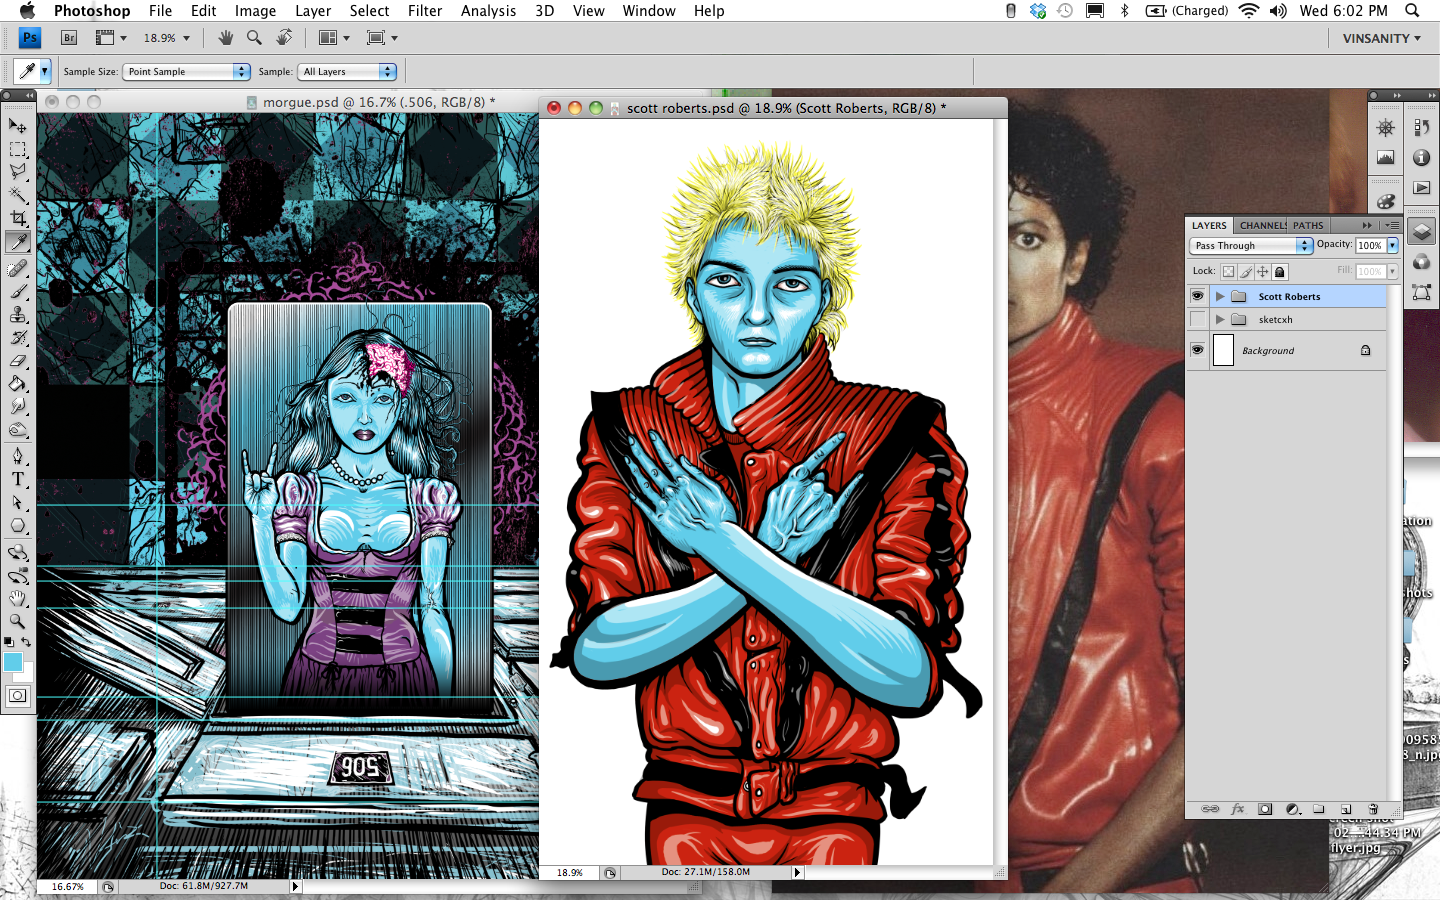The width and height of the screenshot is (1440, 900).
Task: Click the delete layer trash icon
Action: [x=1373, y=809]
